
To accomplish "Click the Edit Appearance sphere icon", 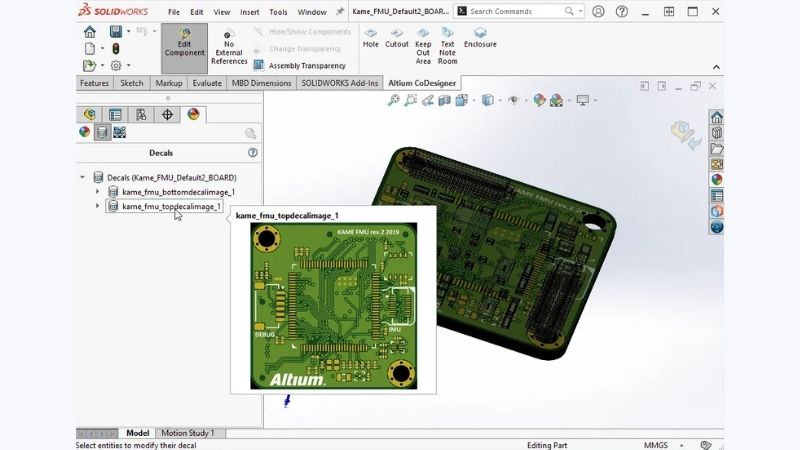I will 539,101.
